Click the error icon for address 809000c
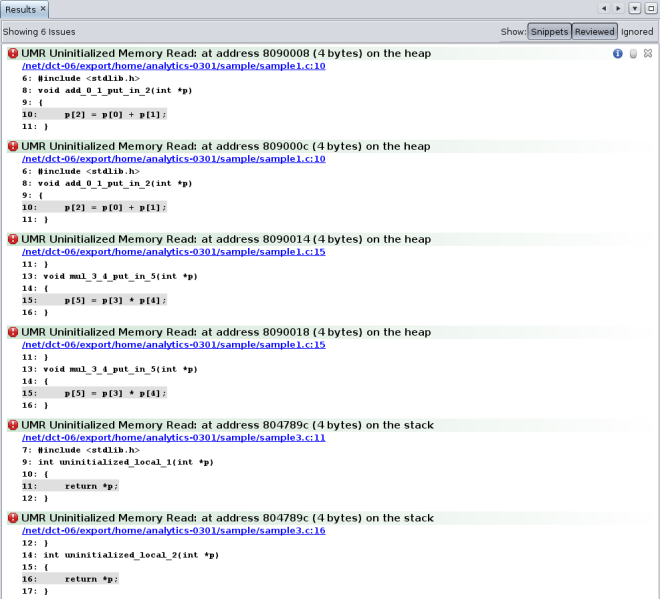The height and width of the screenshot is (599, 660). point(13,146)
